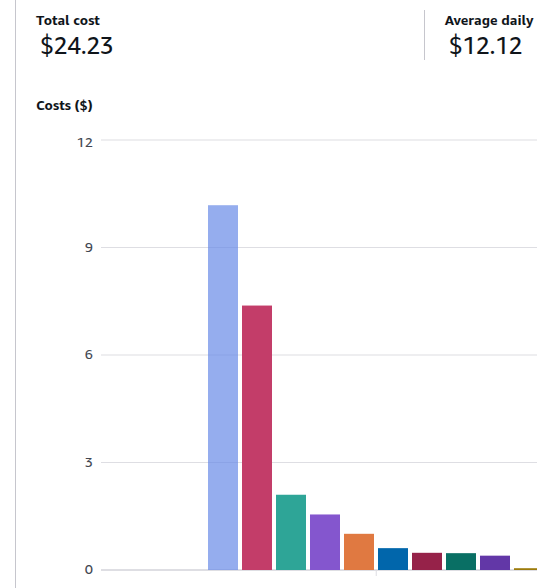Image resolution: width=537 pixels, height=588 pixels.
Task: Click the 6 y-axis label
Action: click(x=88, y=355)
